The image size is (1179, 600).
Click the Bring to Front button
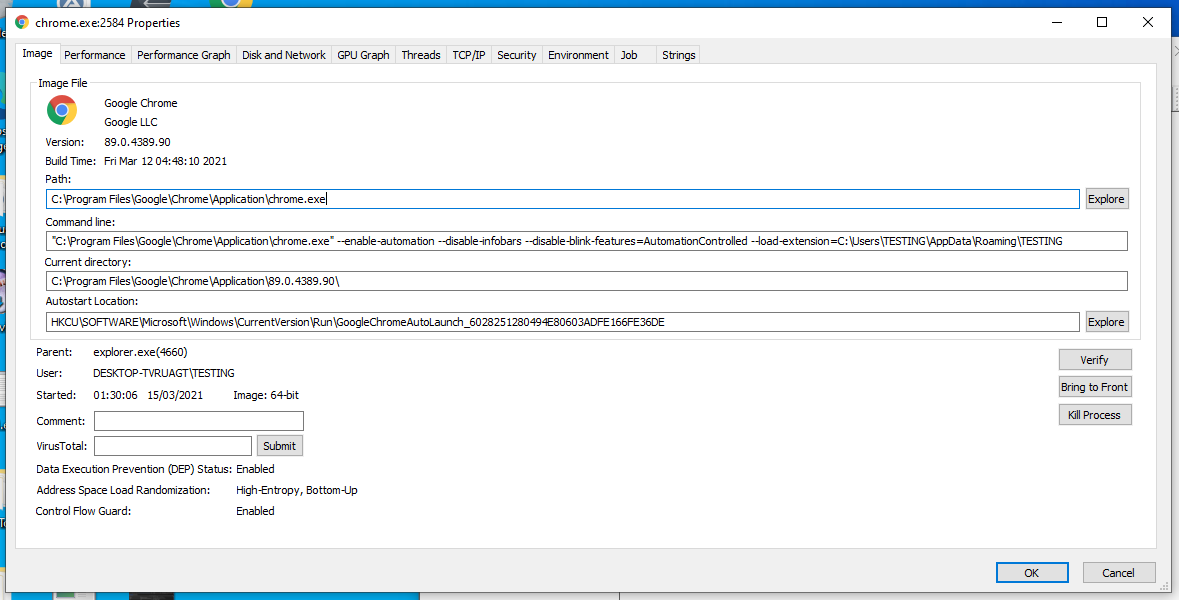pyautogui.click(x=1095, y=387)
